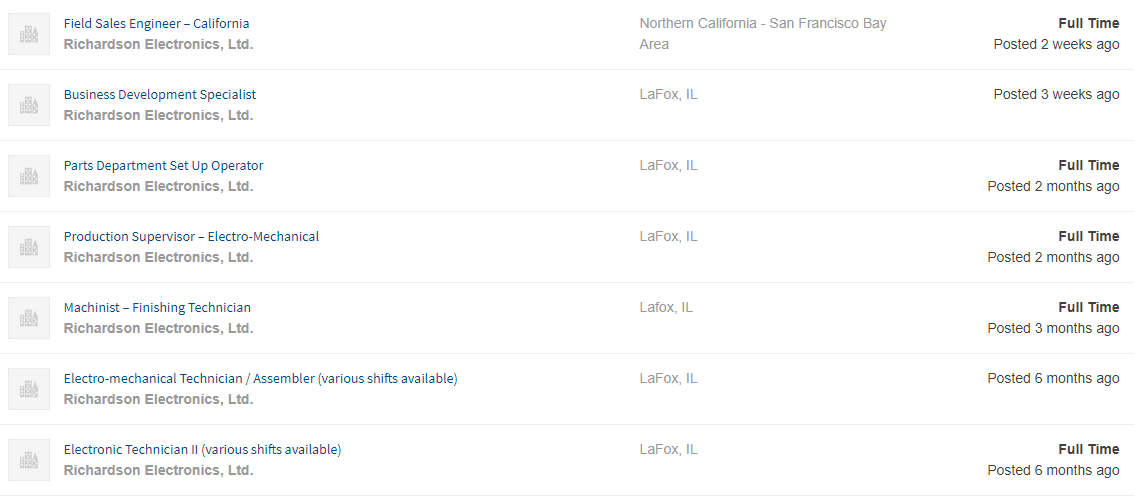The image size is (1144, 504).
Task: Click company logo icon beside Field Sales Engineer
Action: pos(29,34)
